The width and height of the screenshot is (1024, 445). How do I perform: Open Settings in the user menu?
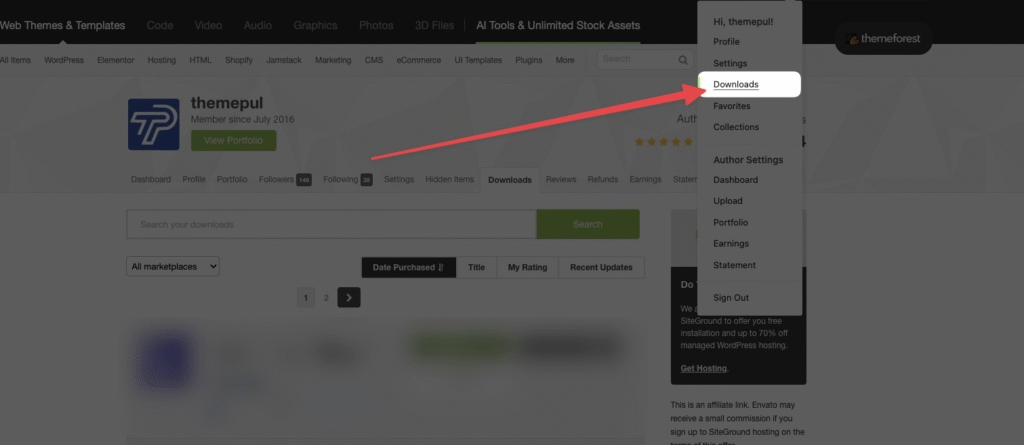coord(729,63)
